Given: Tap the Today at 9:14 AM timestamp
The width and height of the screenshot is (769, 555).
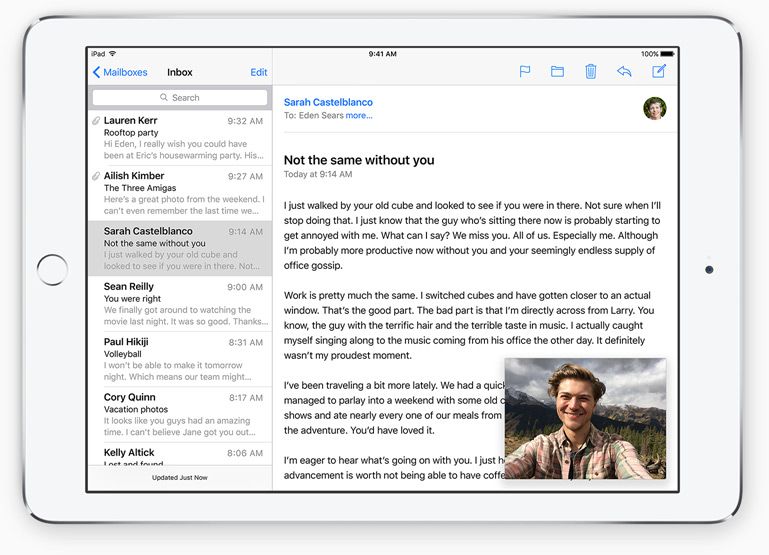Looking at the screenshot, I should tap(318, 174).
